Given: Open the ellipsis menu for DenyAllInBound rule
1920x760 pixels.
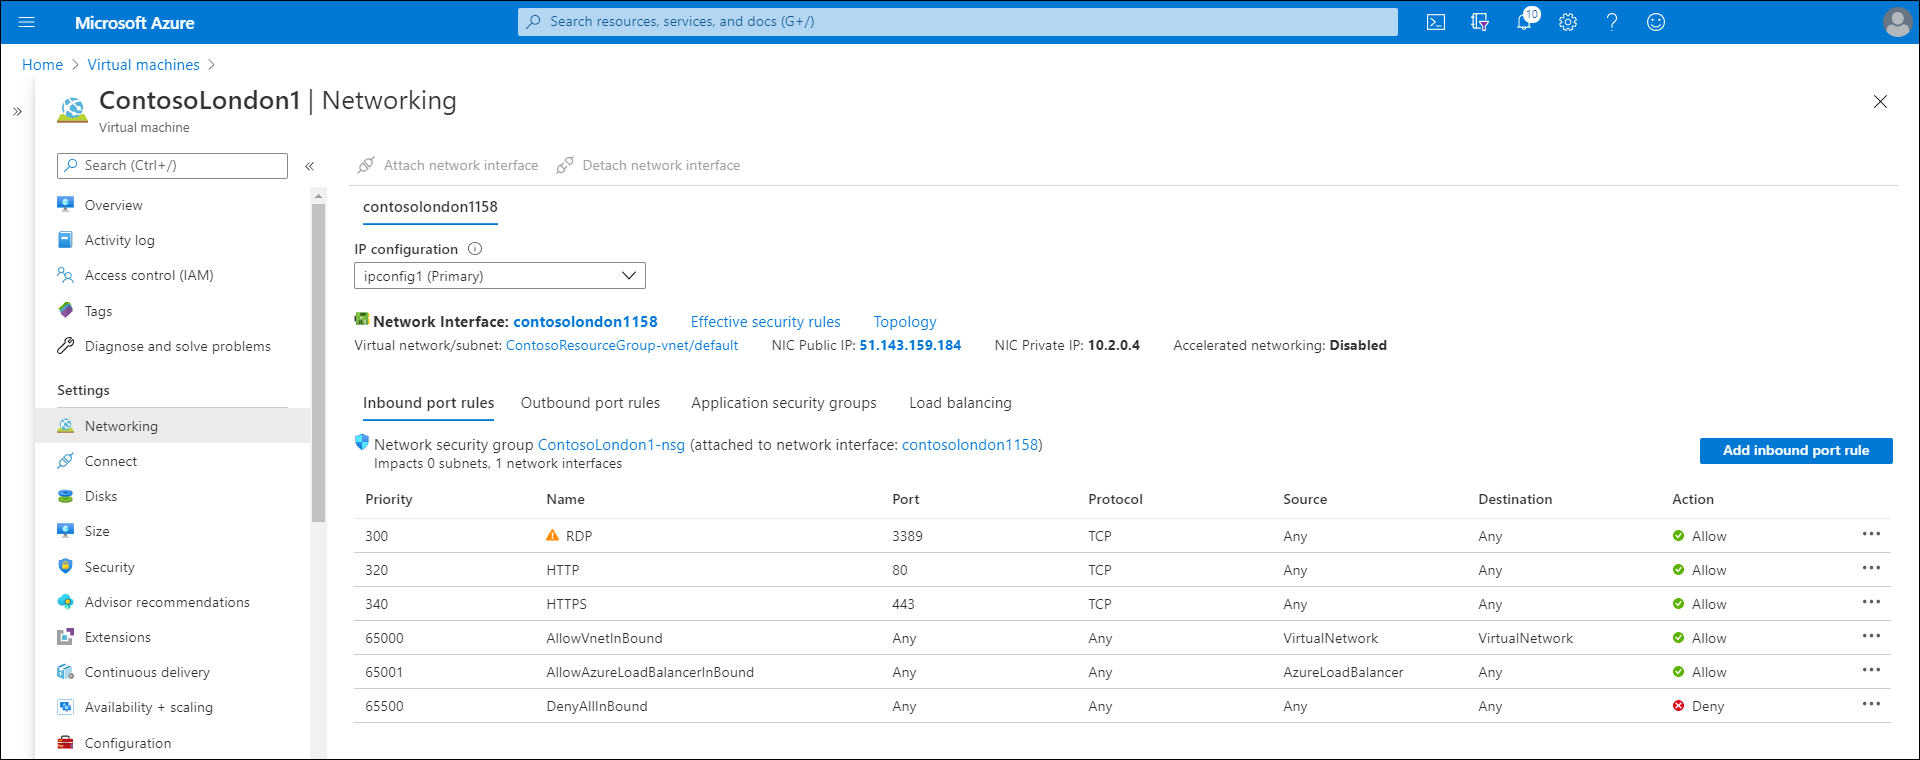Looking at the screenshot, I should coord(1871,704).
